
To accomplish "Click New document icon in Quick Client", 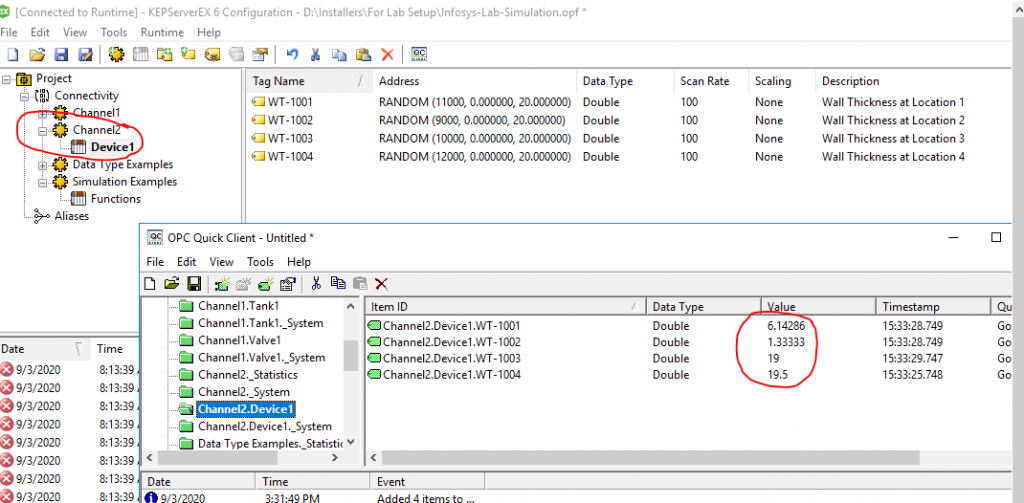I will 150,284.
